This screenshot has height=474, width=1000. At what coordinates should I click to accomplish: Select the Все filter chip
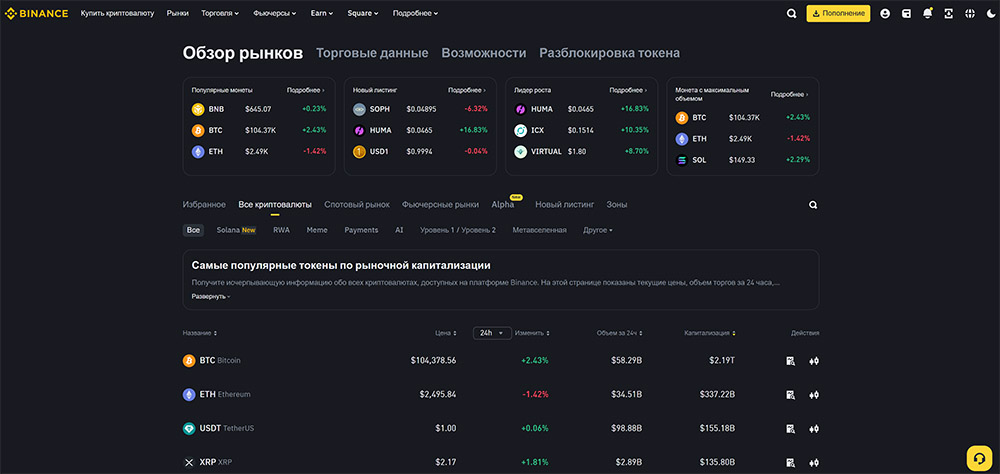coord(193,230)
